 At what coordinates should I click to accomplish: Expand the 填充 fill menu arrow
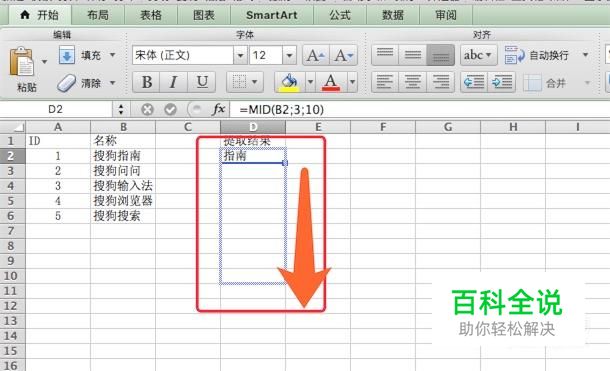point(112,55)
